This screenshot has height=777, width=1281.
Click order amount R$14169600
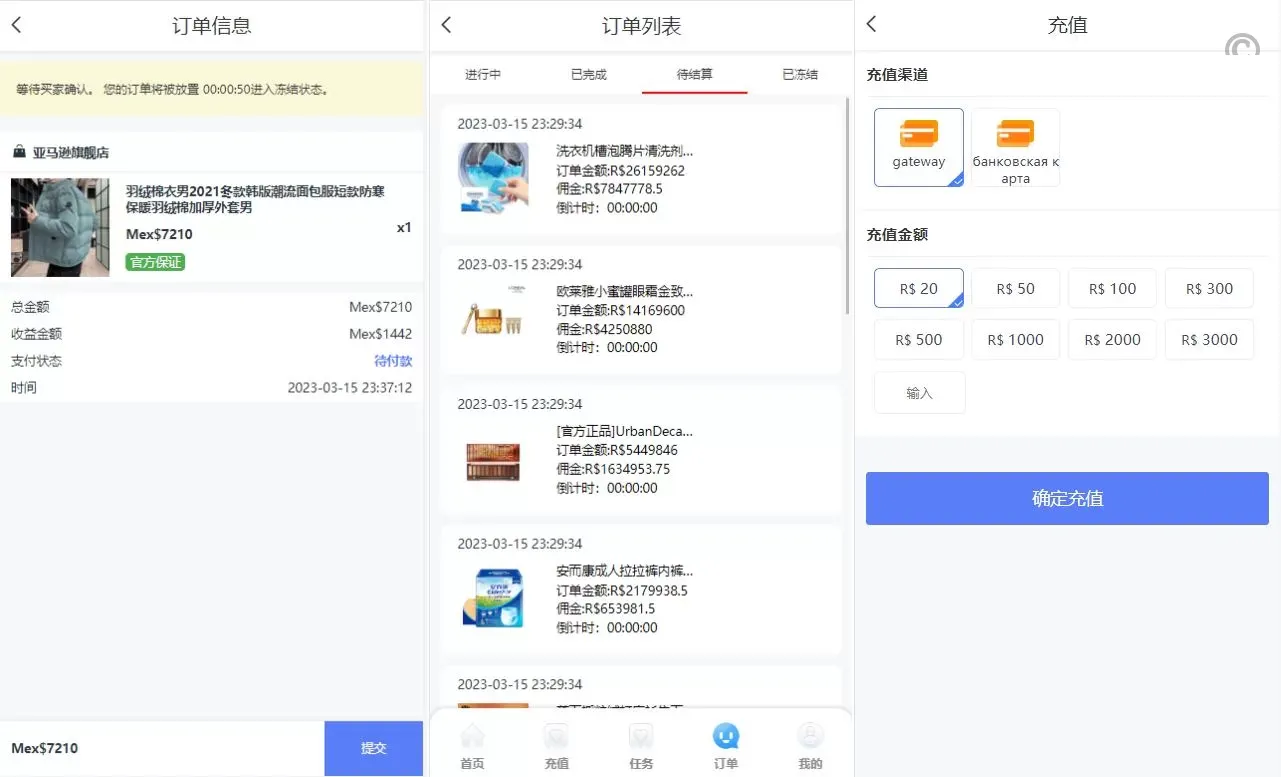coord(647,310)
